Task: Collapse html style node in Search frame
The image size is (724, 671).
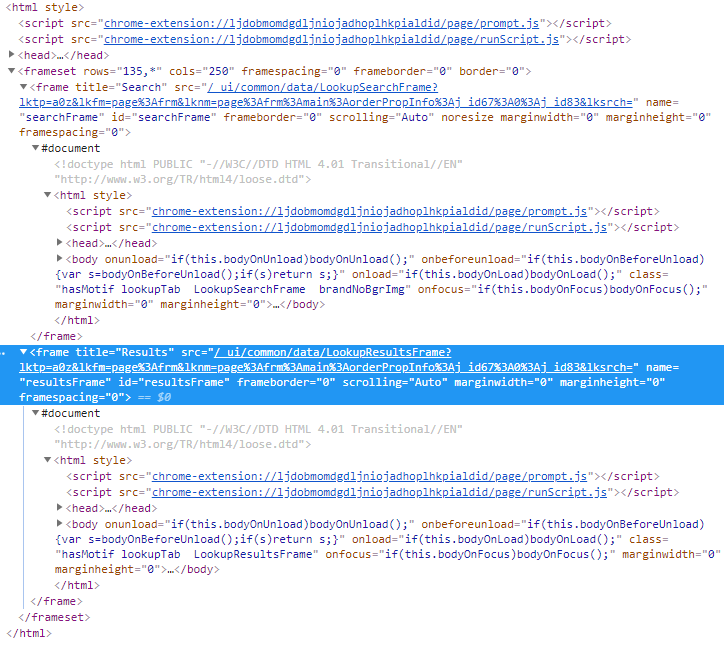Action: coord(47,195)
